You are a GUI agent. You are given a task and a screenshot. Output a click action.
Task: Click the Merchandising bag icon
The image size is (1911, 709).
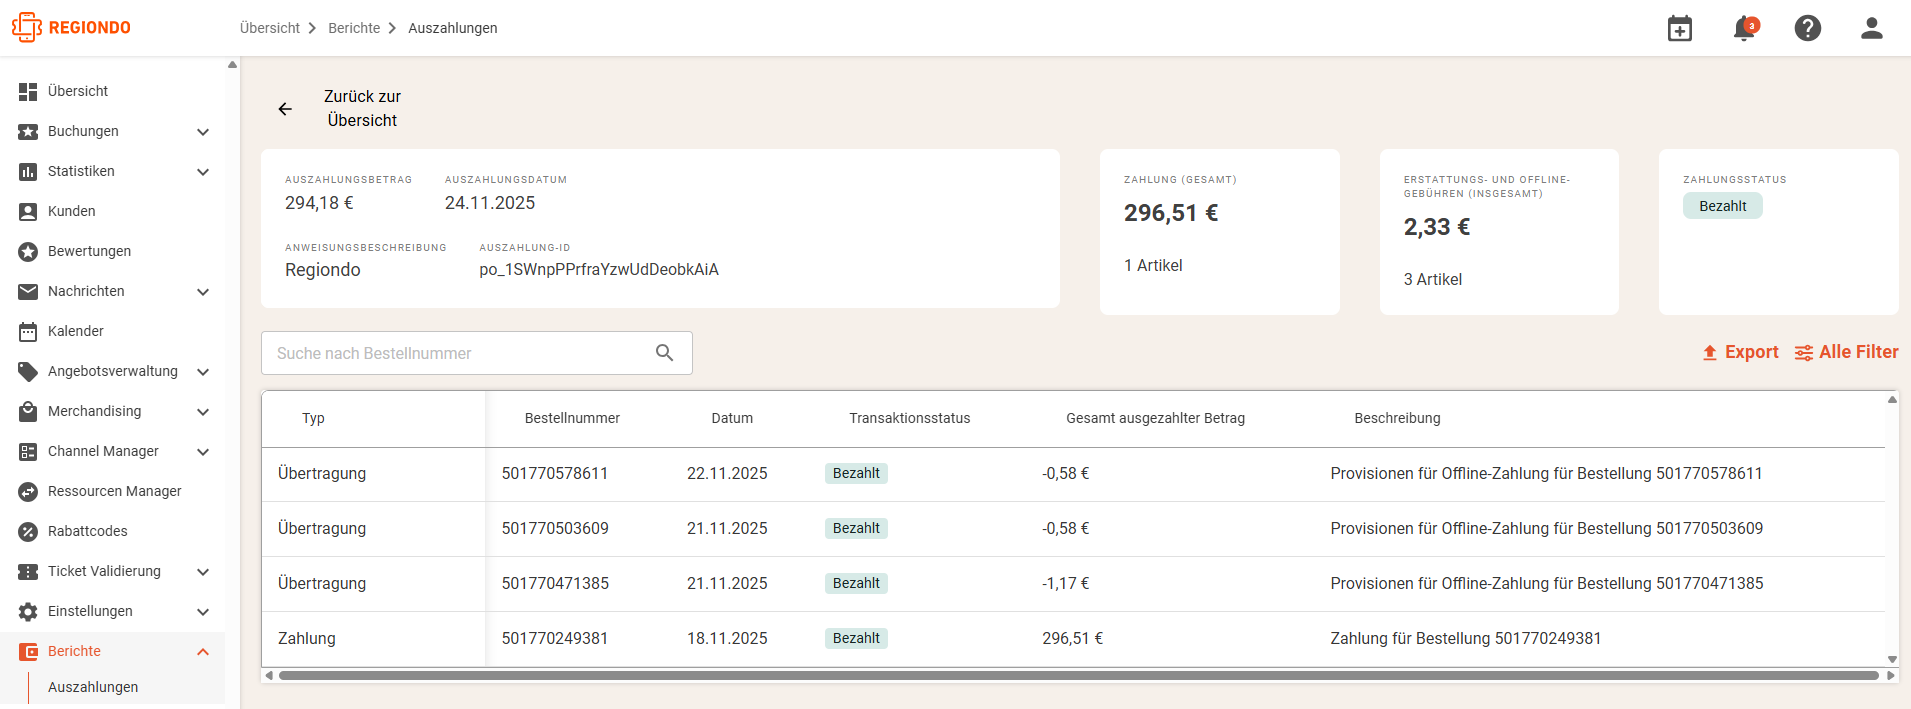28,411
